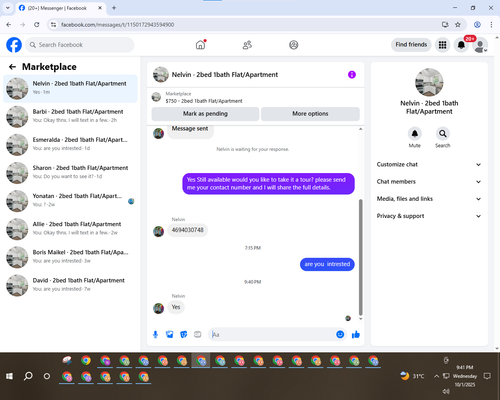500x400 pixels.
Task: Attach a file with the photo icon
Action: [170, 334]
